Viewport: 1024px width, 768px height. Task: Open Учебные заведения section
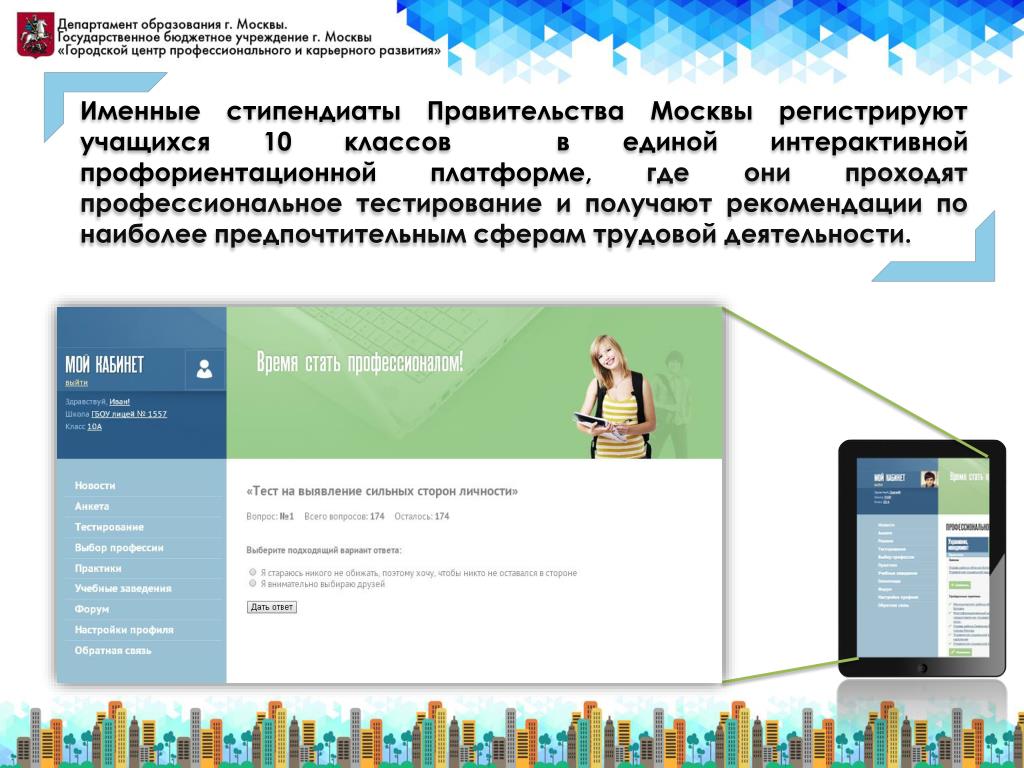click(123, 588)
